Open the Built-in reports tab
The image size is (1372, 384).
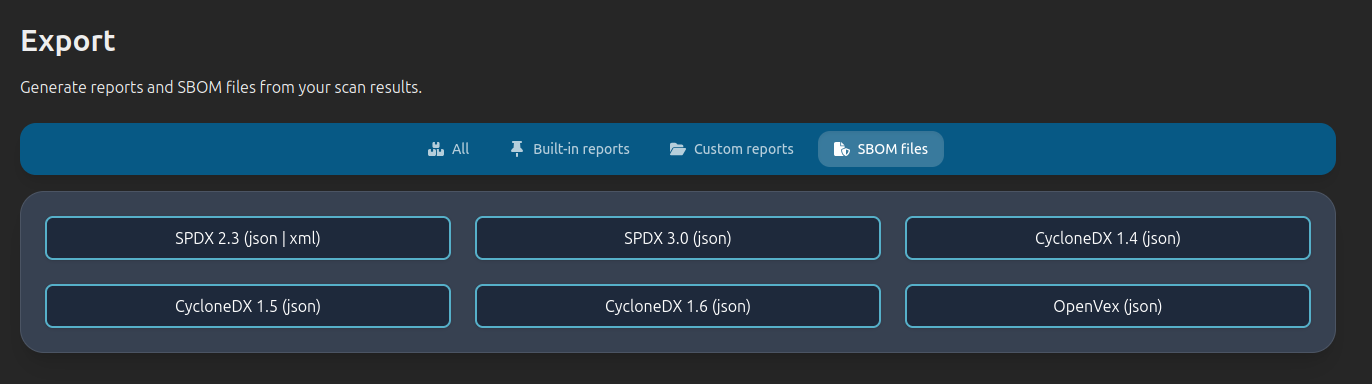click(x=570, y=149)
